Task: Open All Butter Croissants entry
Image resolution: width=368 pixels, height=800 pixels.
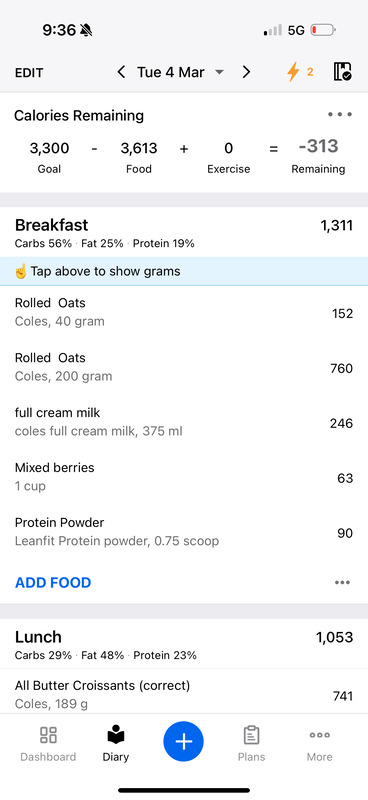Action: tap(184, 694)
